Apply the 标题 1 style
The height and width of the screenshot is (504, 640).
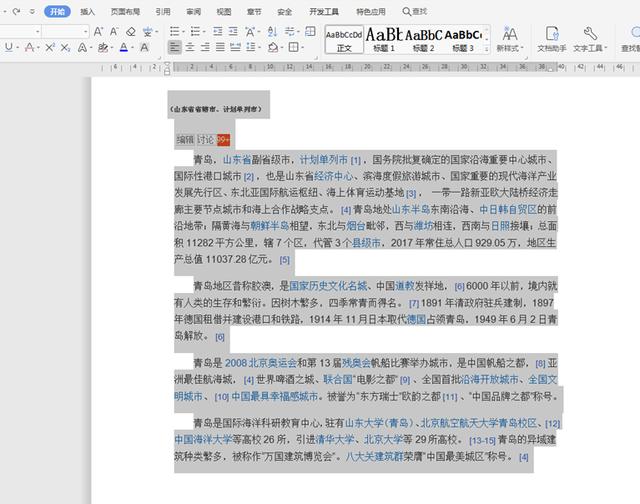[384, 40]
